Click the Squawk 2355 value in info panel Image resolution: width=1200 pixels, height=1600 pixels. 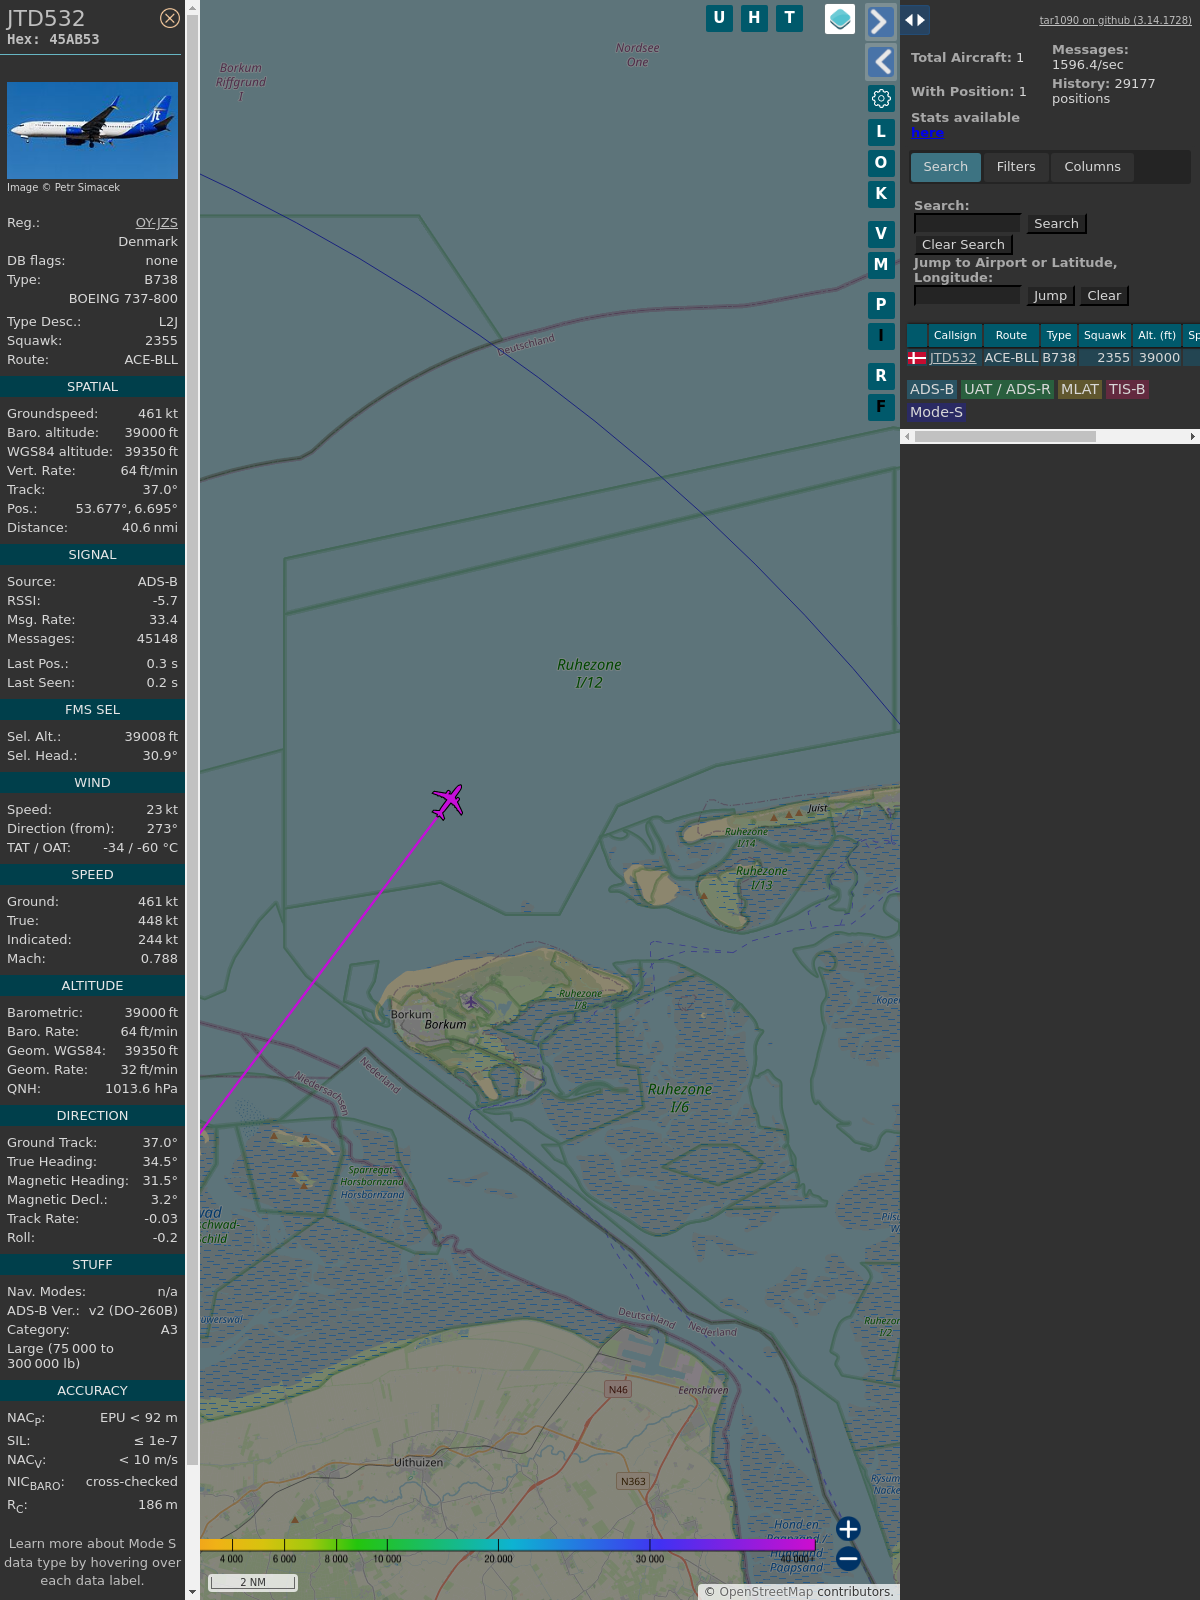tap(161, 341)
